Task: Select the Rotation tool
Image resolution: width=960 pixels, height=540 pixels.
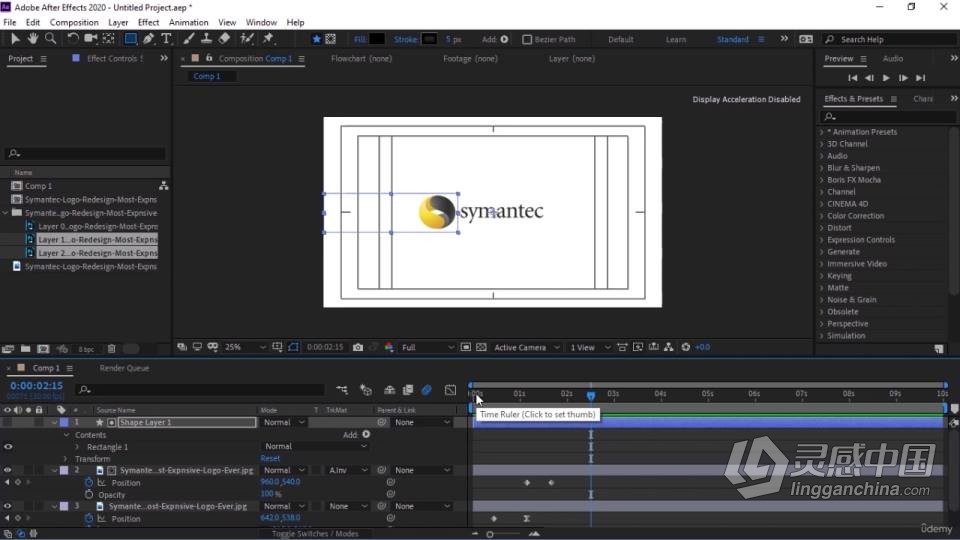Action: point(73,39)
